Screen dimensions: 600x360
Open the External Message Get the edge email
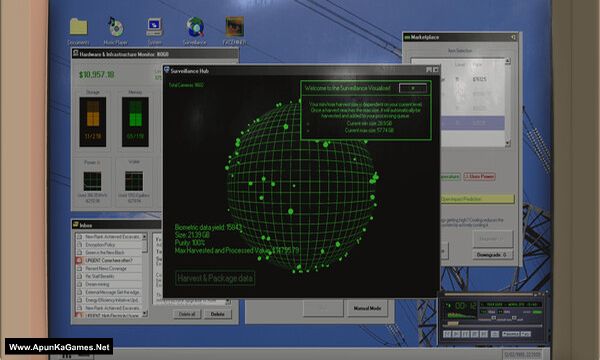tap(109, 292)
